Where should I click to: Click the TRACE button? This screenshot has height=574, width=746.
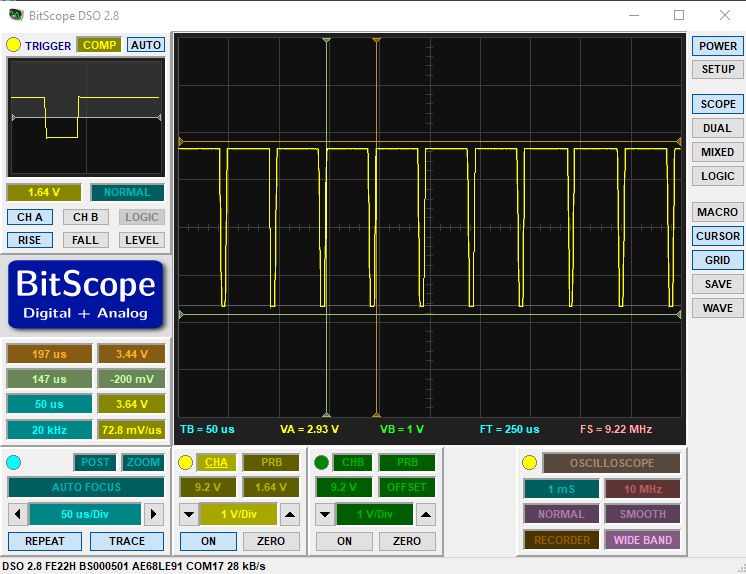(x=127, y=541)
